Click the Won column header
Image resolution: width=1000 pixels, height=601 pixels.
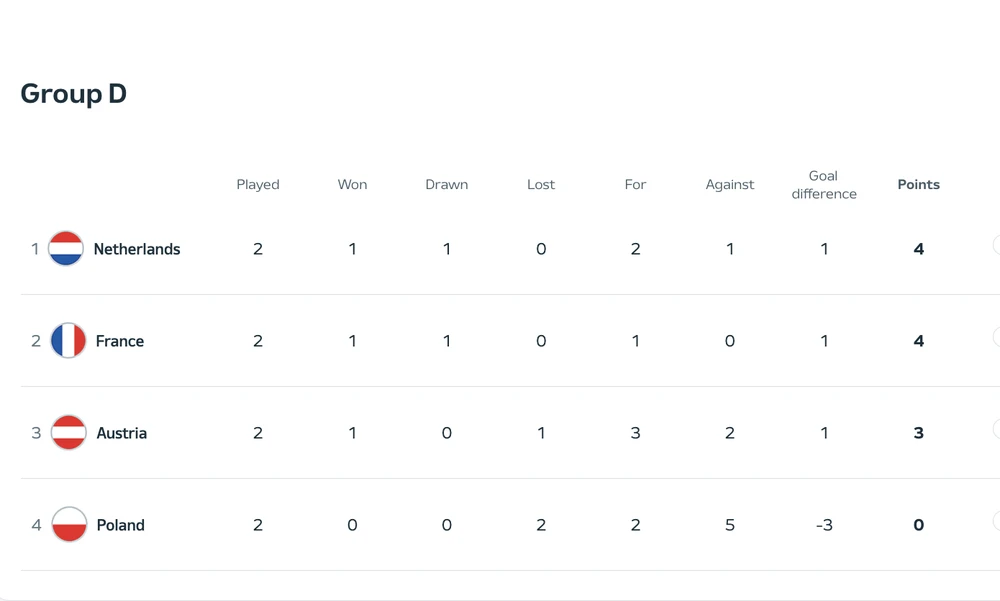point(352,185)
